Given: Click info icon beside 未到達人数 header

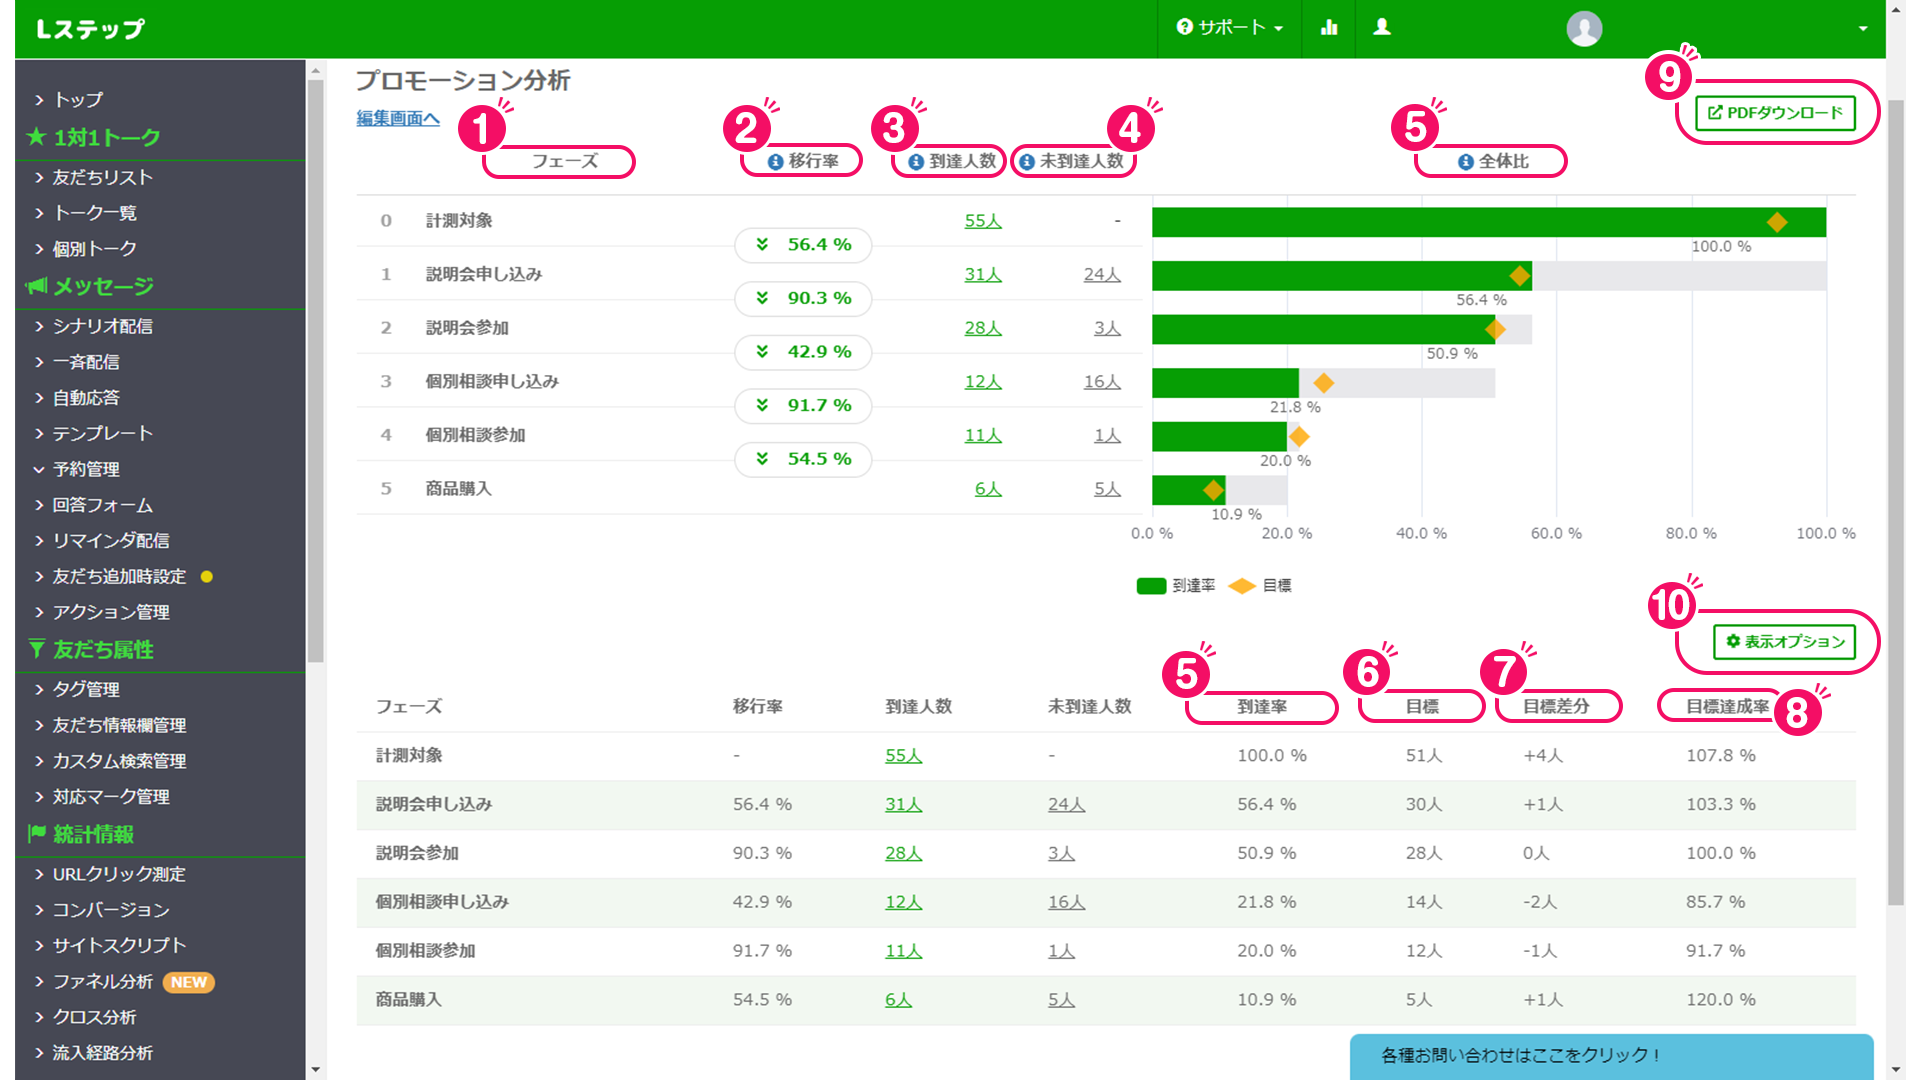Looking at the screenshot, I should coord(1027,162).
